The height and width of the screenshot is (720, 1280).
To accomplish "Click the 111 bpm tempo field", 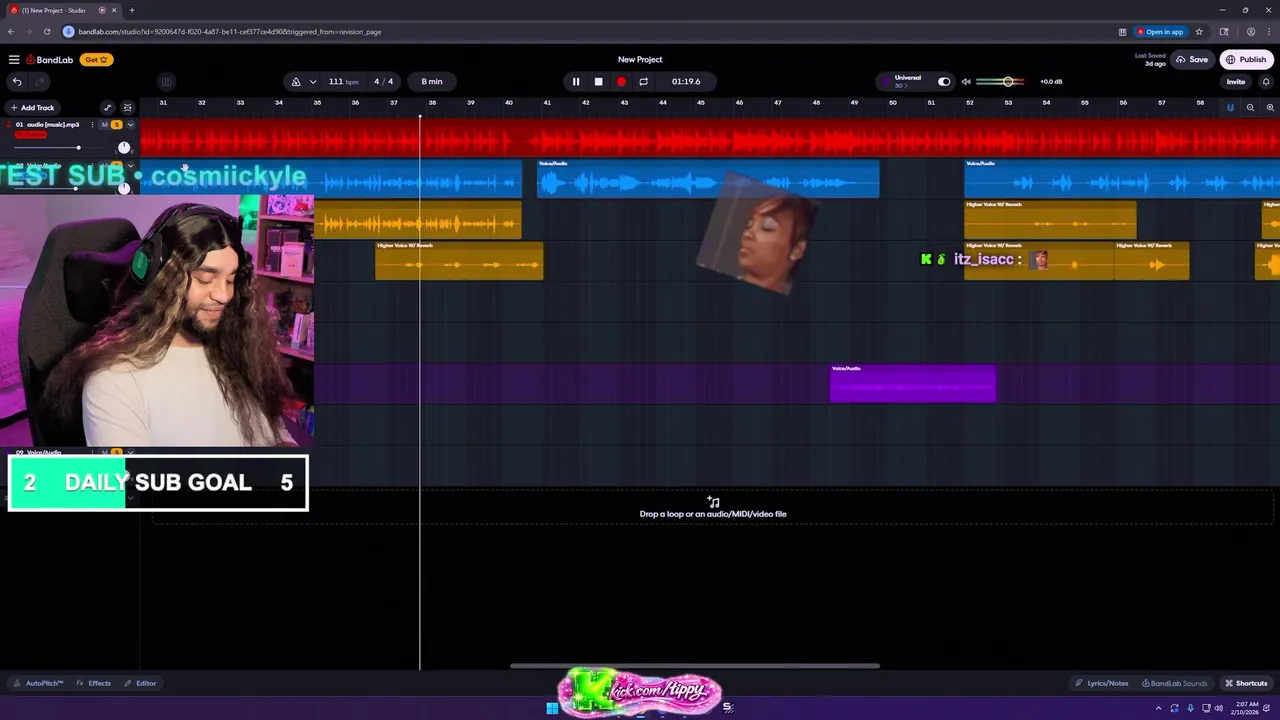I will (x=343, y=82).
